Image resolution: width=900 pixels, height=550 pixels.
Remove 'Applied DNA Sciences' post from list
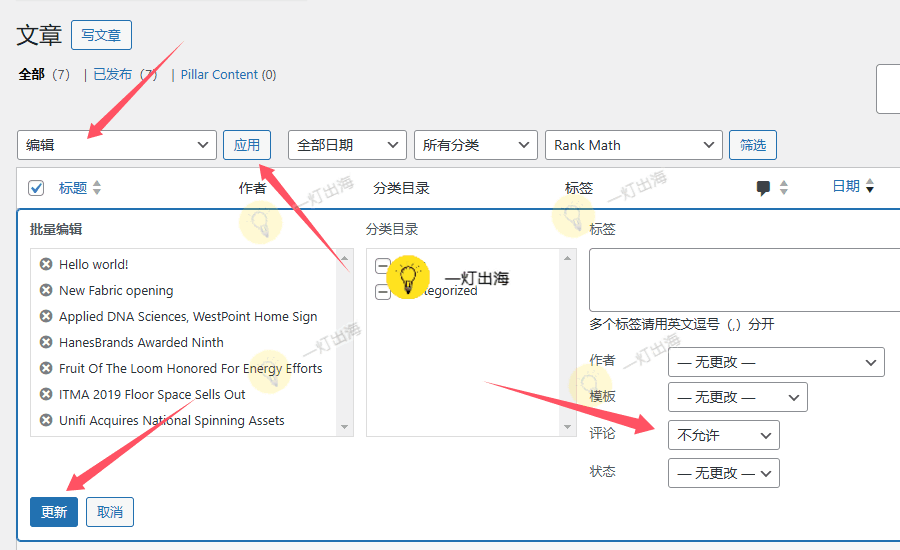(46, 316)
